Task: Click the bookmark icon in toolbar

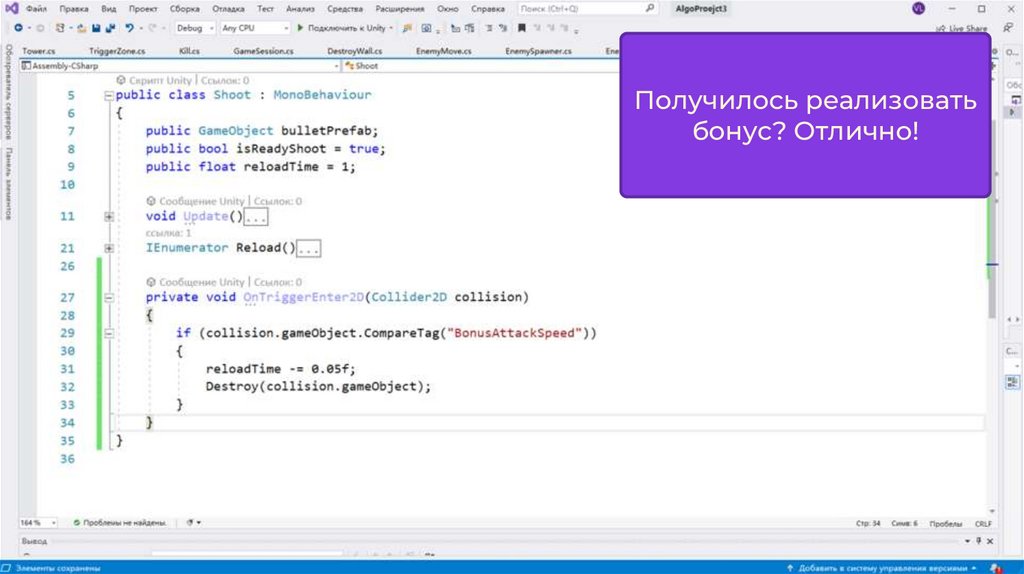Action: [x=521, y=29]
